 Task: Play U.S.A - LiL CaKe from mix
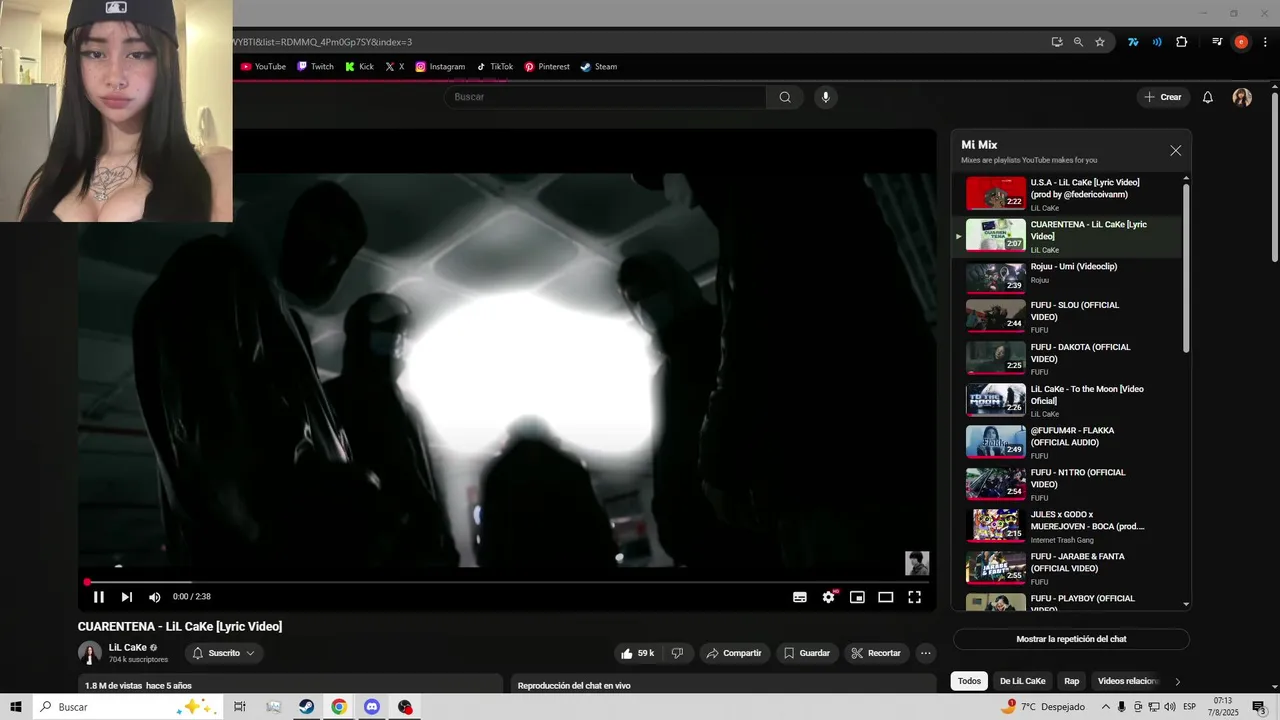pyautogui.click(x=1069, y=194)
